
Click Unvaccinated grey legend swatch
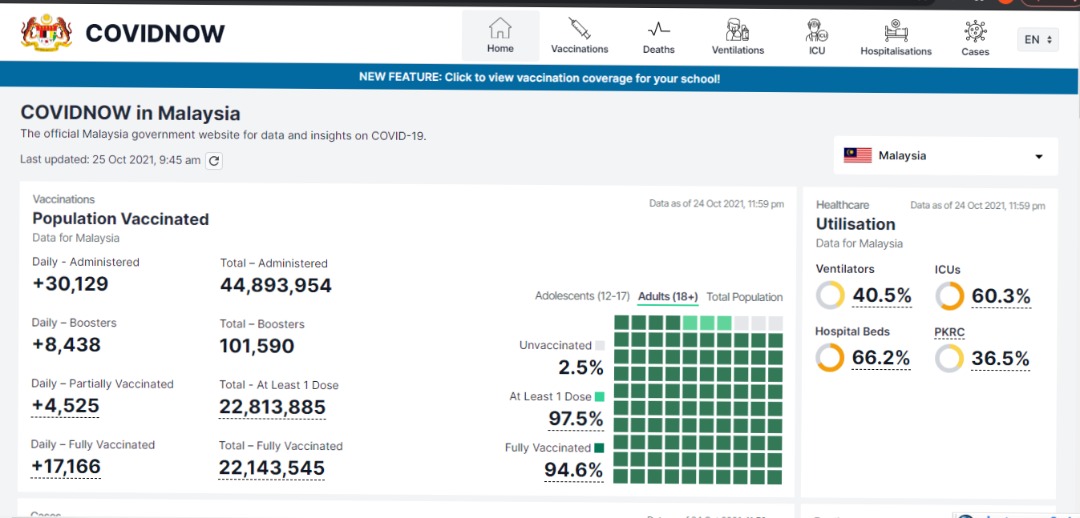point(599,346)
